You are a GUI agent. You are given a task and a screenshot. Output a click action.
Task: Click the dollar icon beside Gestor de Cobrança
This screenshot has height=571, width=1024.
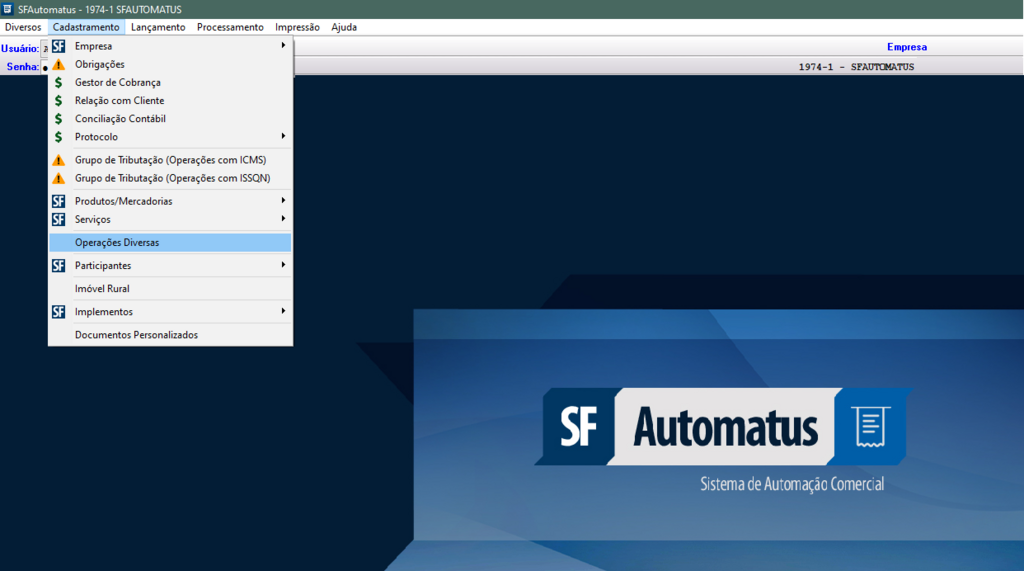[58, 83]
